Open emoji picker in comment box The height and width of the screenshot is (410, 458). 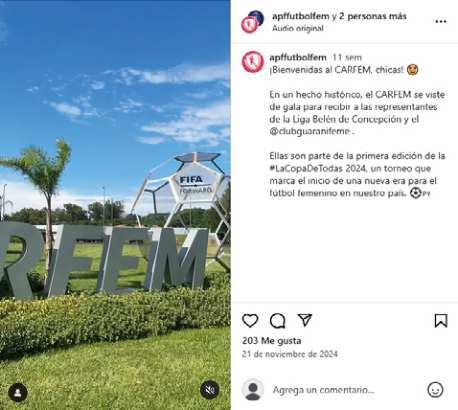(x=435, y=390)
